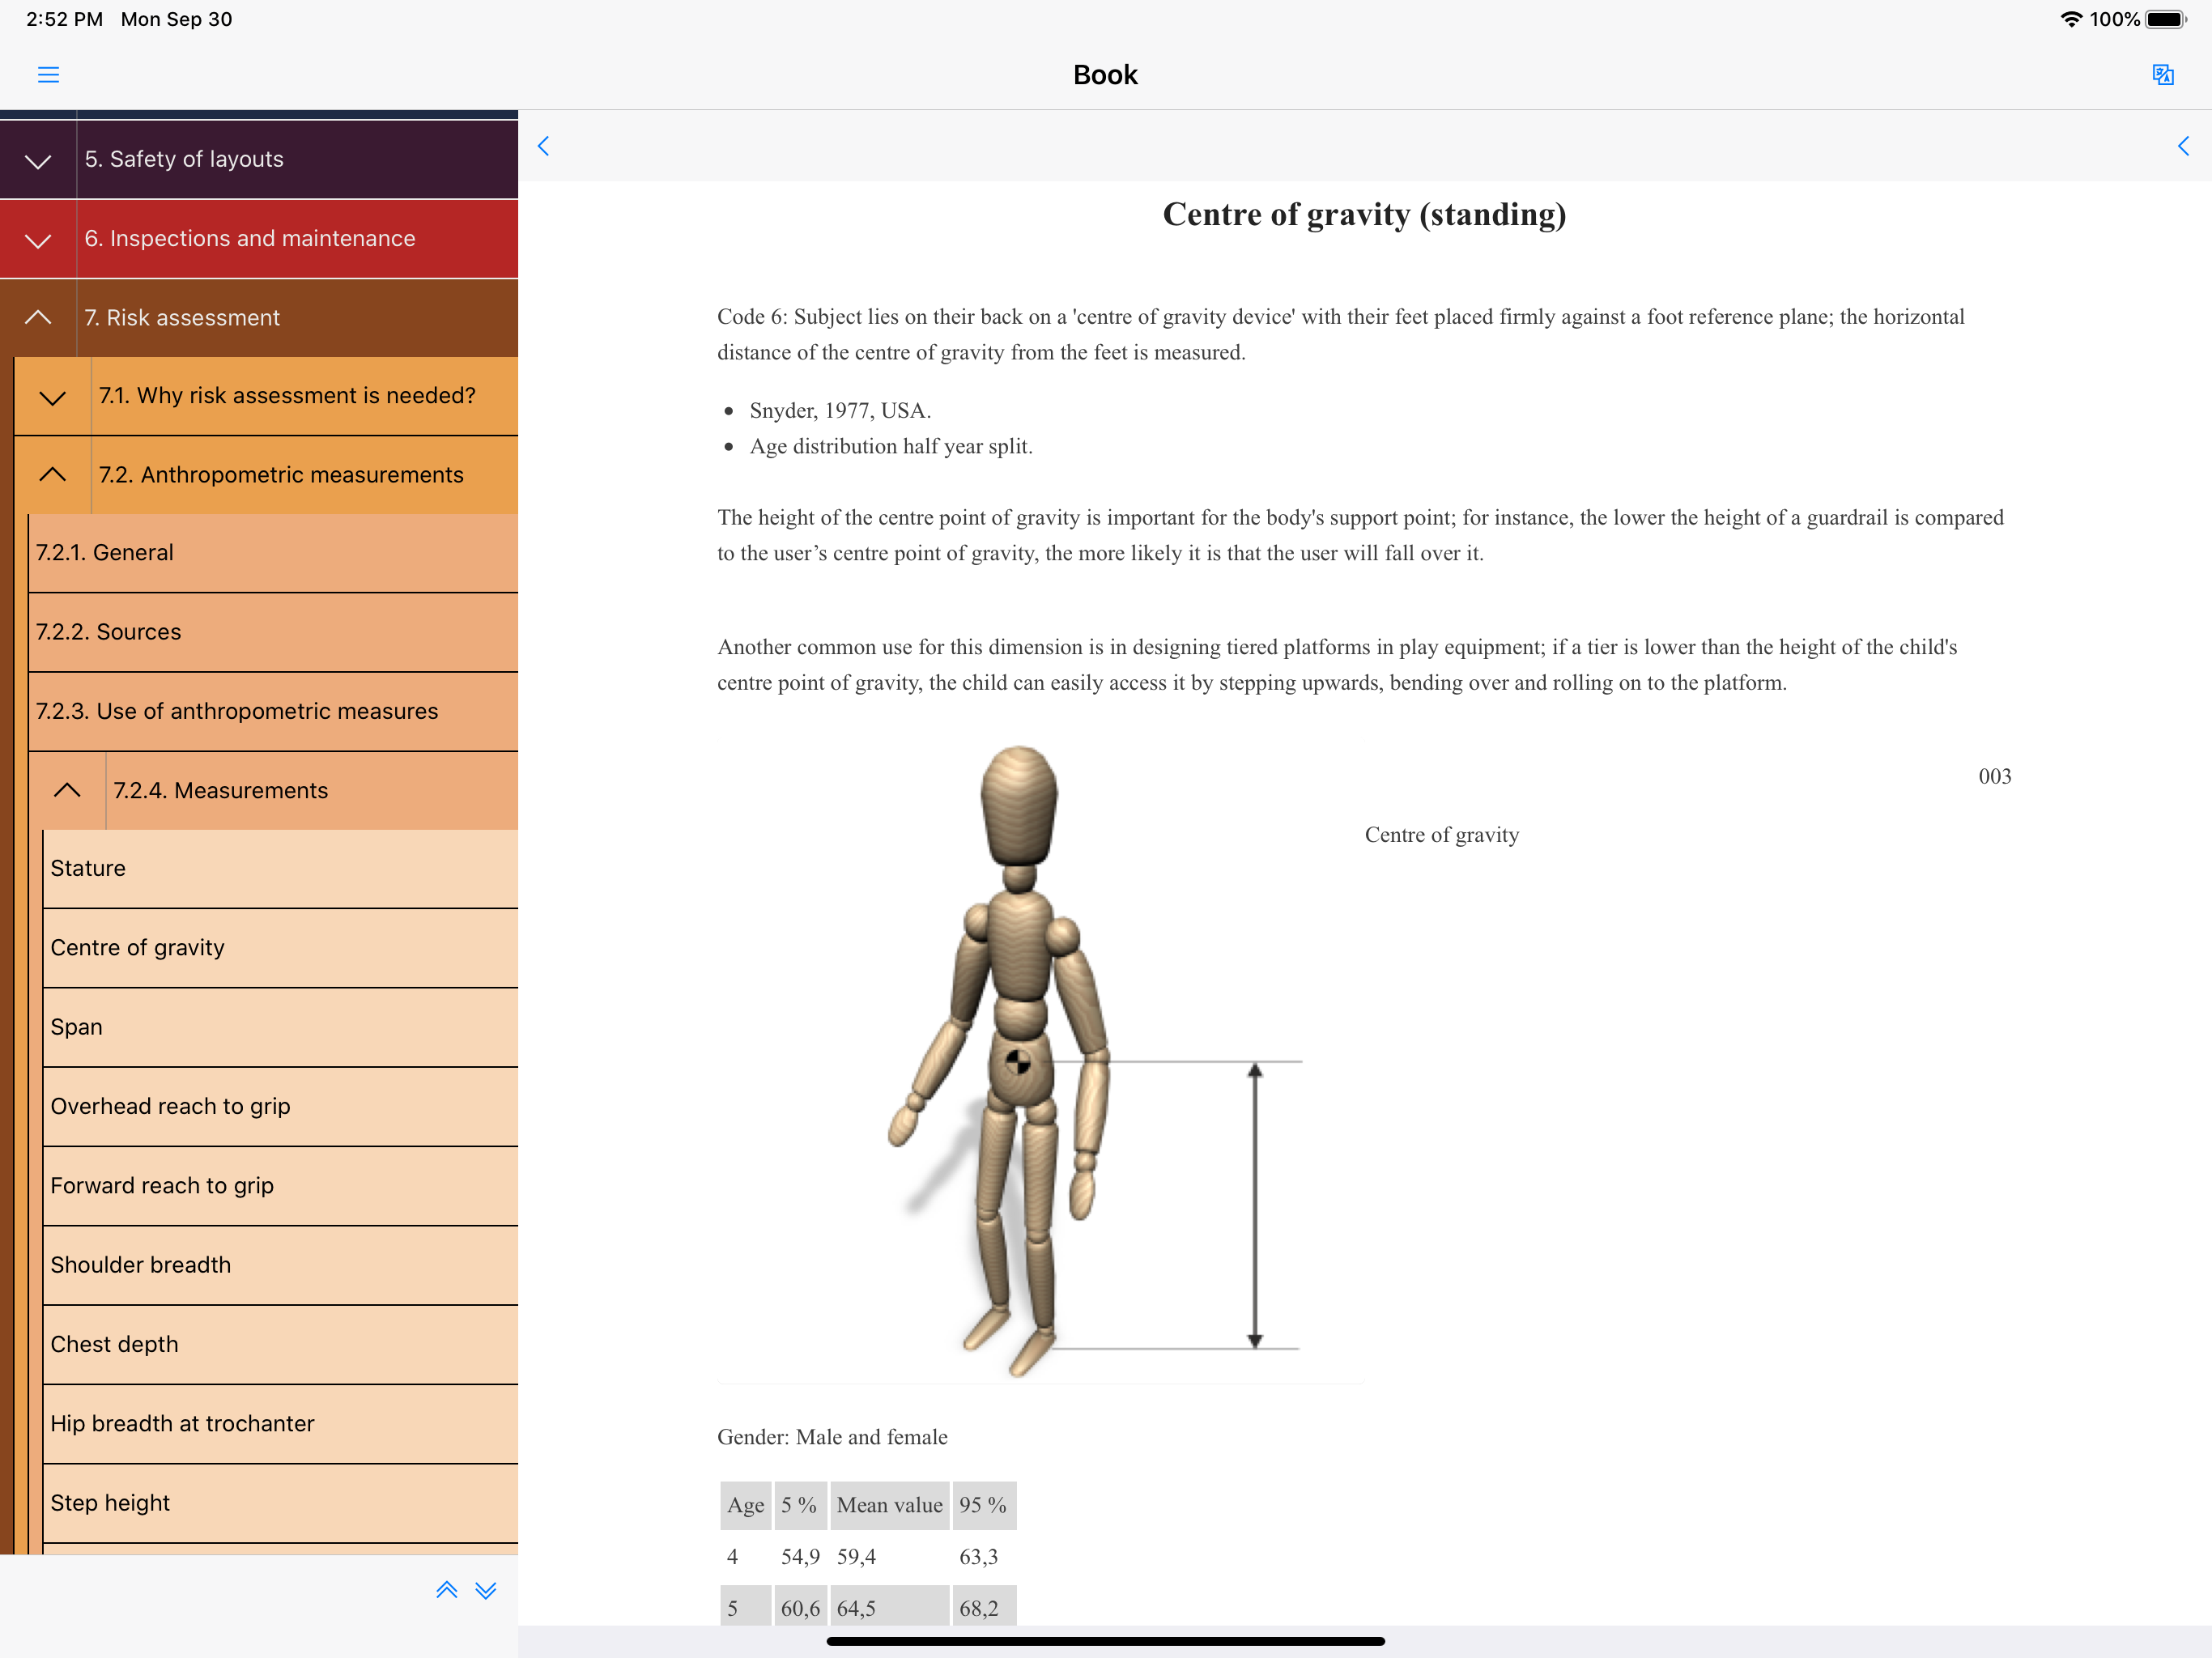The image size is (2212, 1658).
Task: Open Forward reach to grip page
Action: [280, 1186]
